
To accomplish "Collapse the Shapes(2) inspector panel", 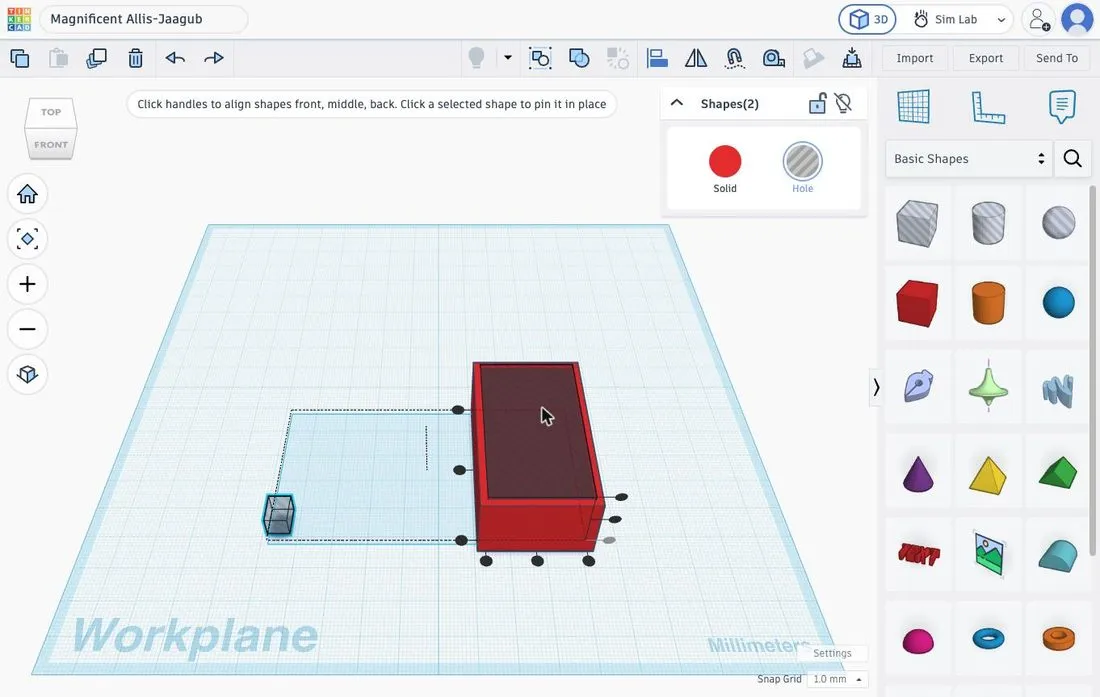I will coord(677,103).
